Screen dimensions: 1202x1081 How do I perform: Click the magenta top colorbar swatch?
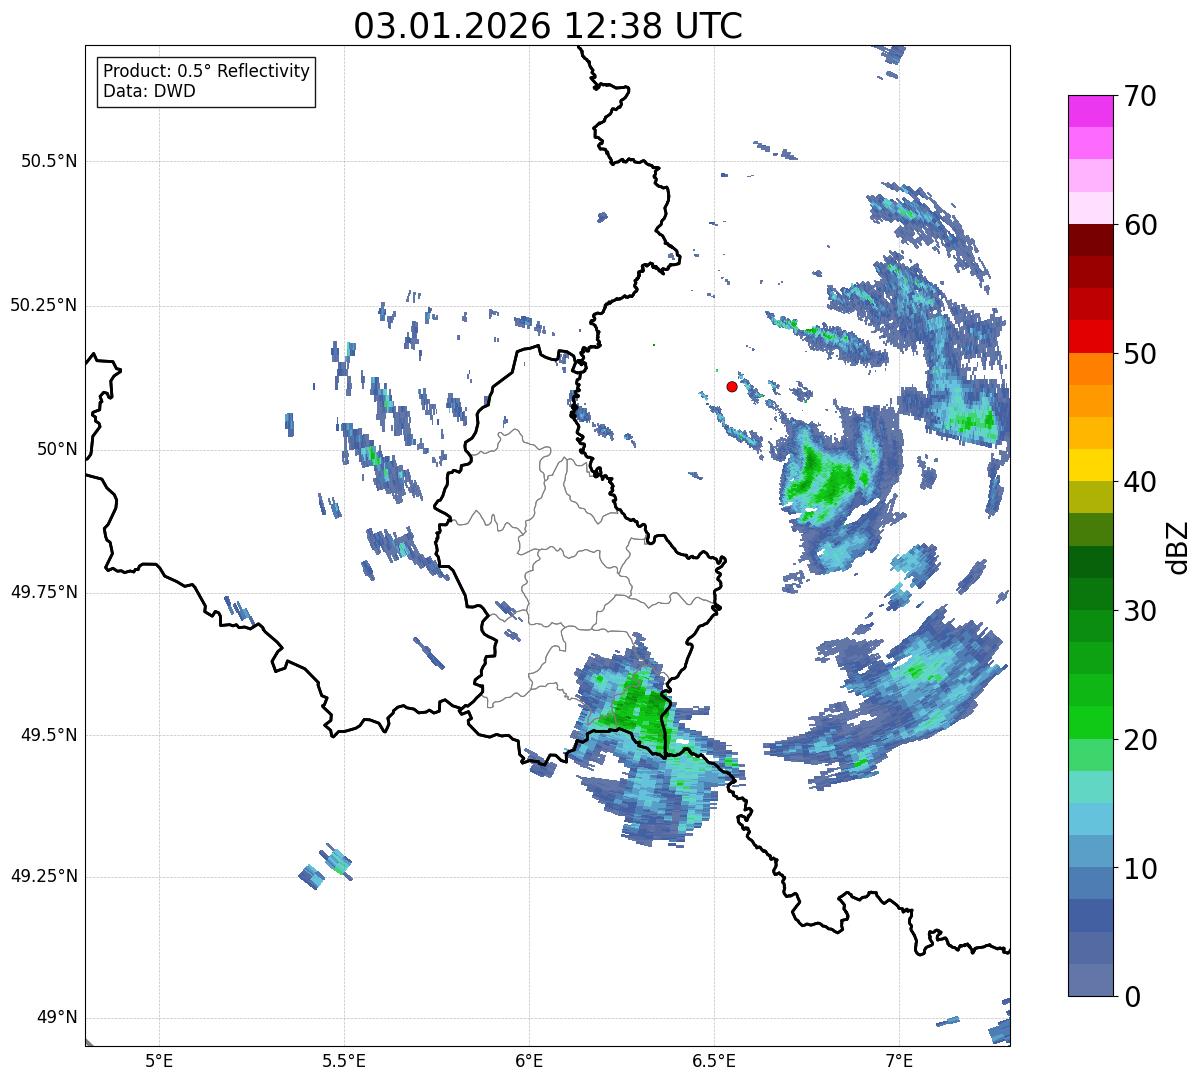pyautogui.click(x=1090, y=111)
